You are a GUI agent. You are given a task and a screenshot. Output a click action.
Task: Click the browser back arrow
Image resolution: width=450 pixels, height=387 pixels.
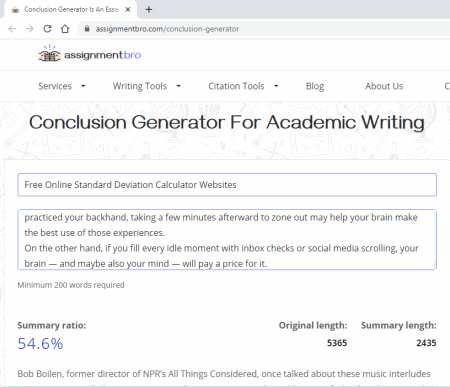point(12,29)
